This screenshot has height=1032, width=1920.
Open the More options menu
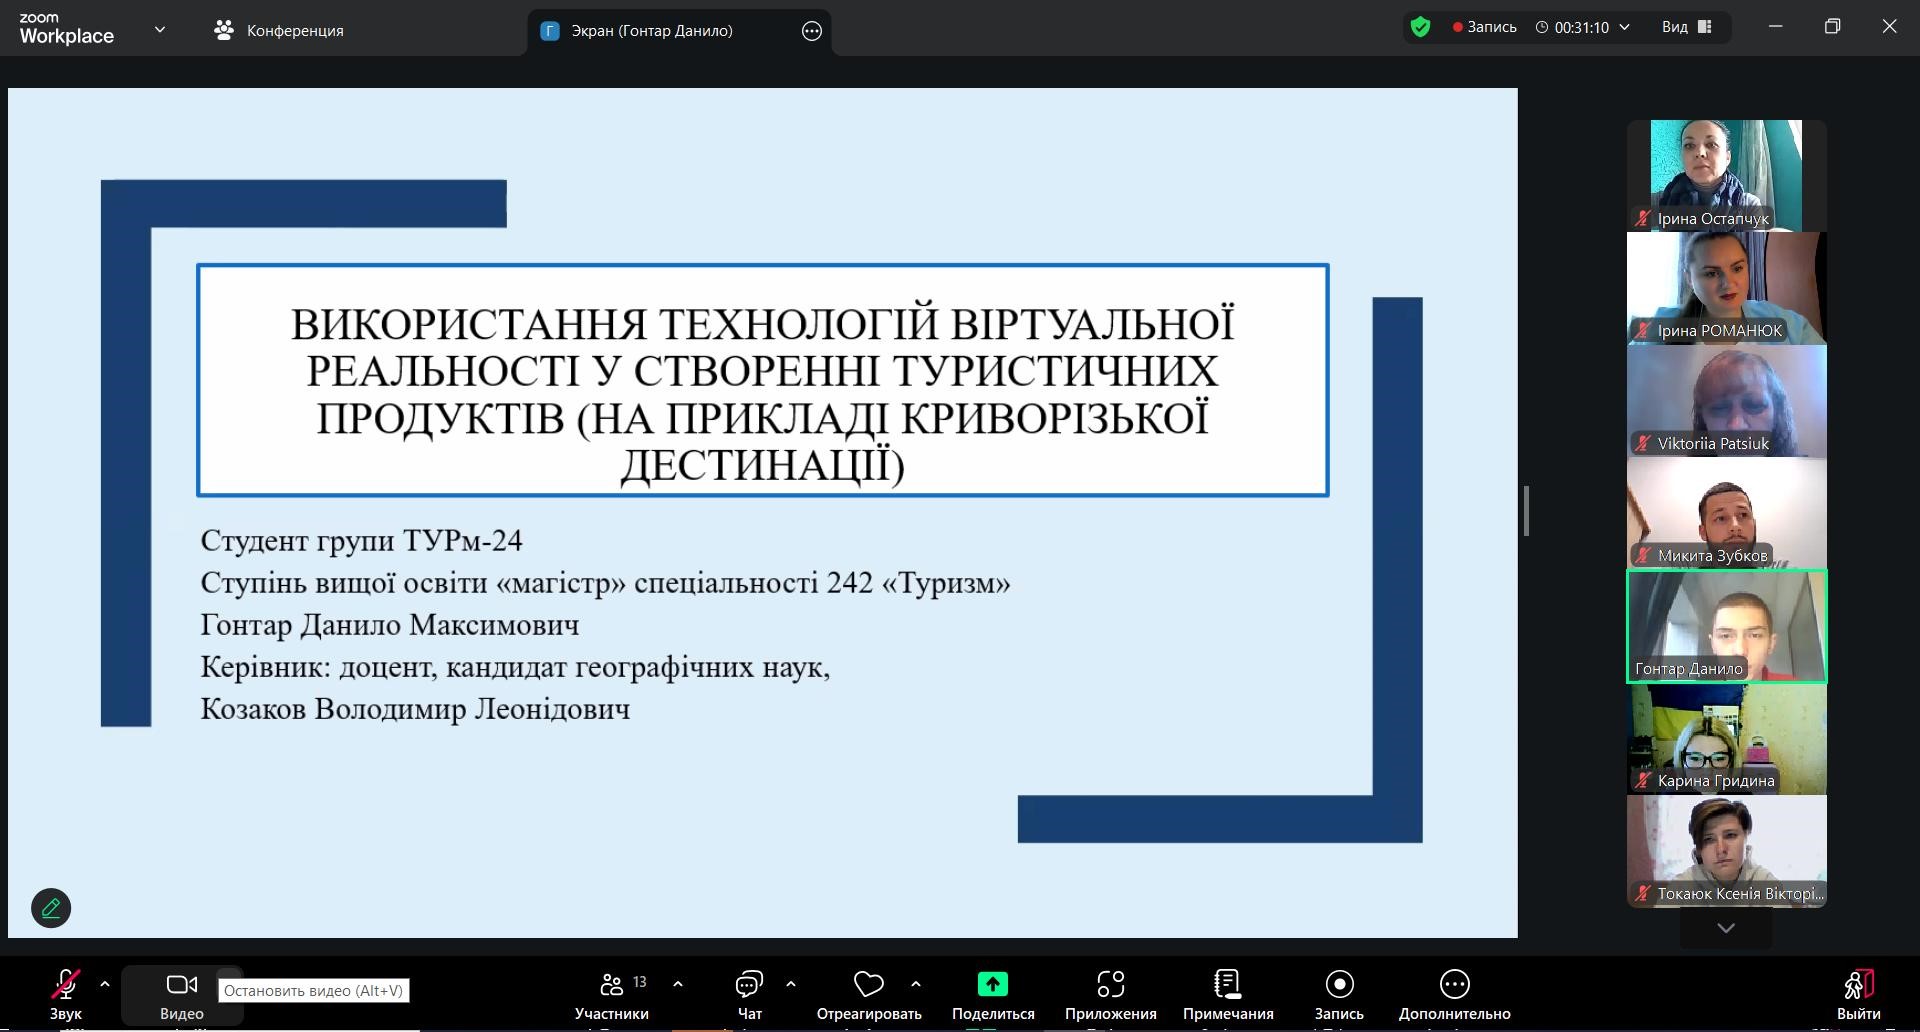(x=1454, y=985)
